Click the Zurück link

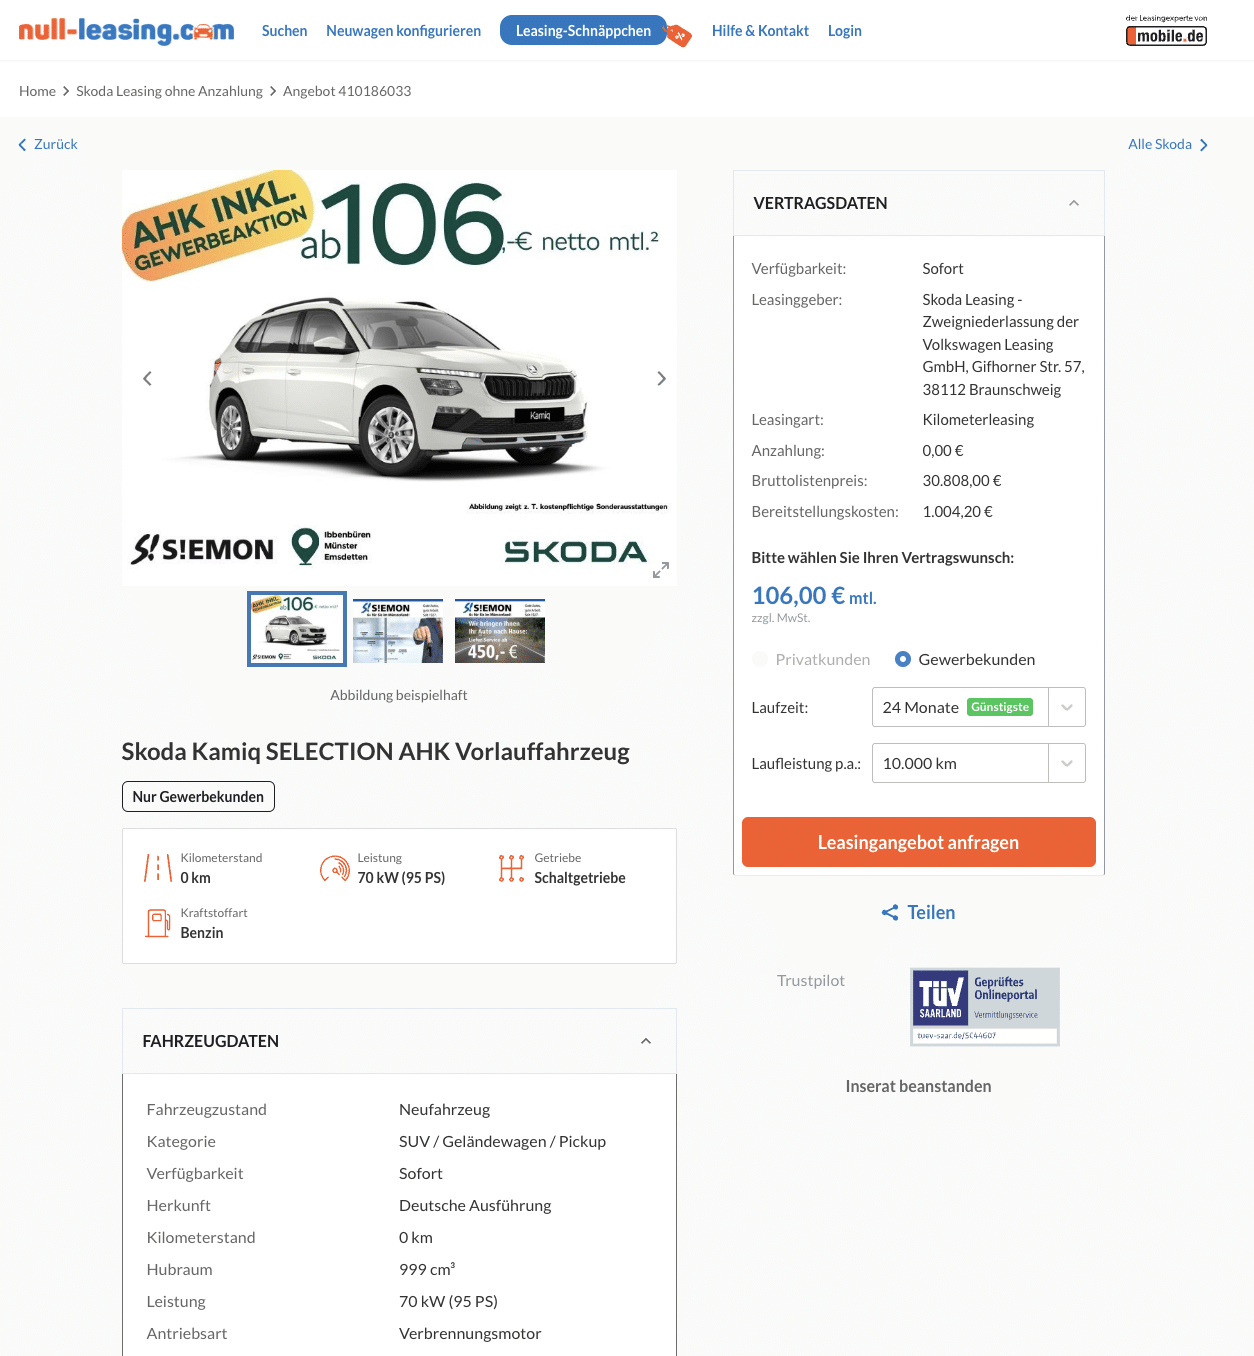(56, 144)
